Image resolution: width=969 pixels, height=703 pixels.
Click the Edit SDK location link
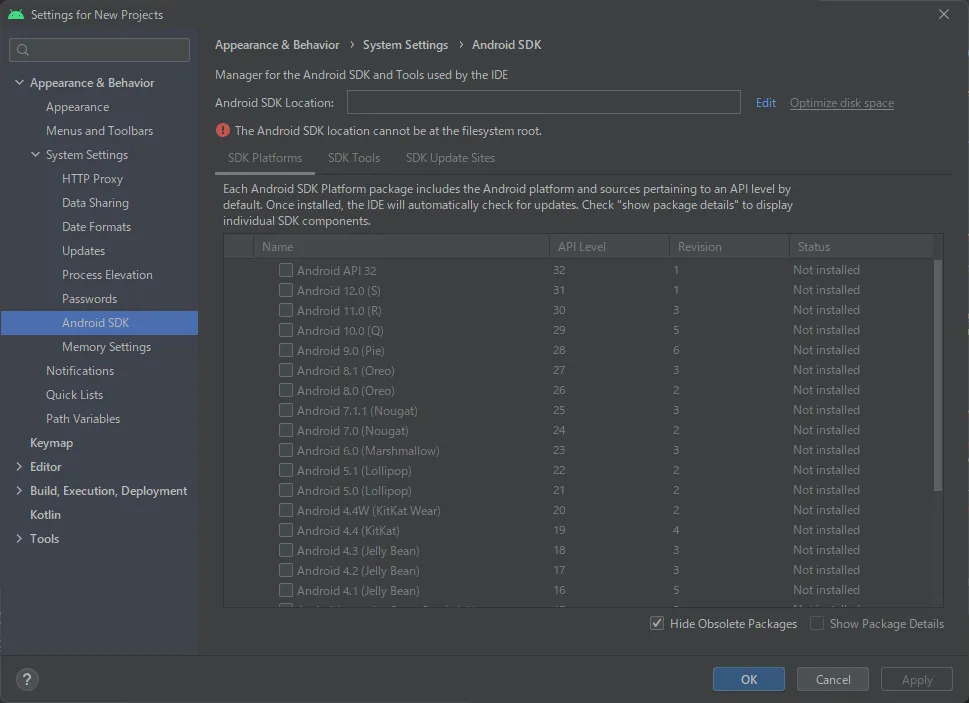coord(766,103)
